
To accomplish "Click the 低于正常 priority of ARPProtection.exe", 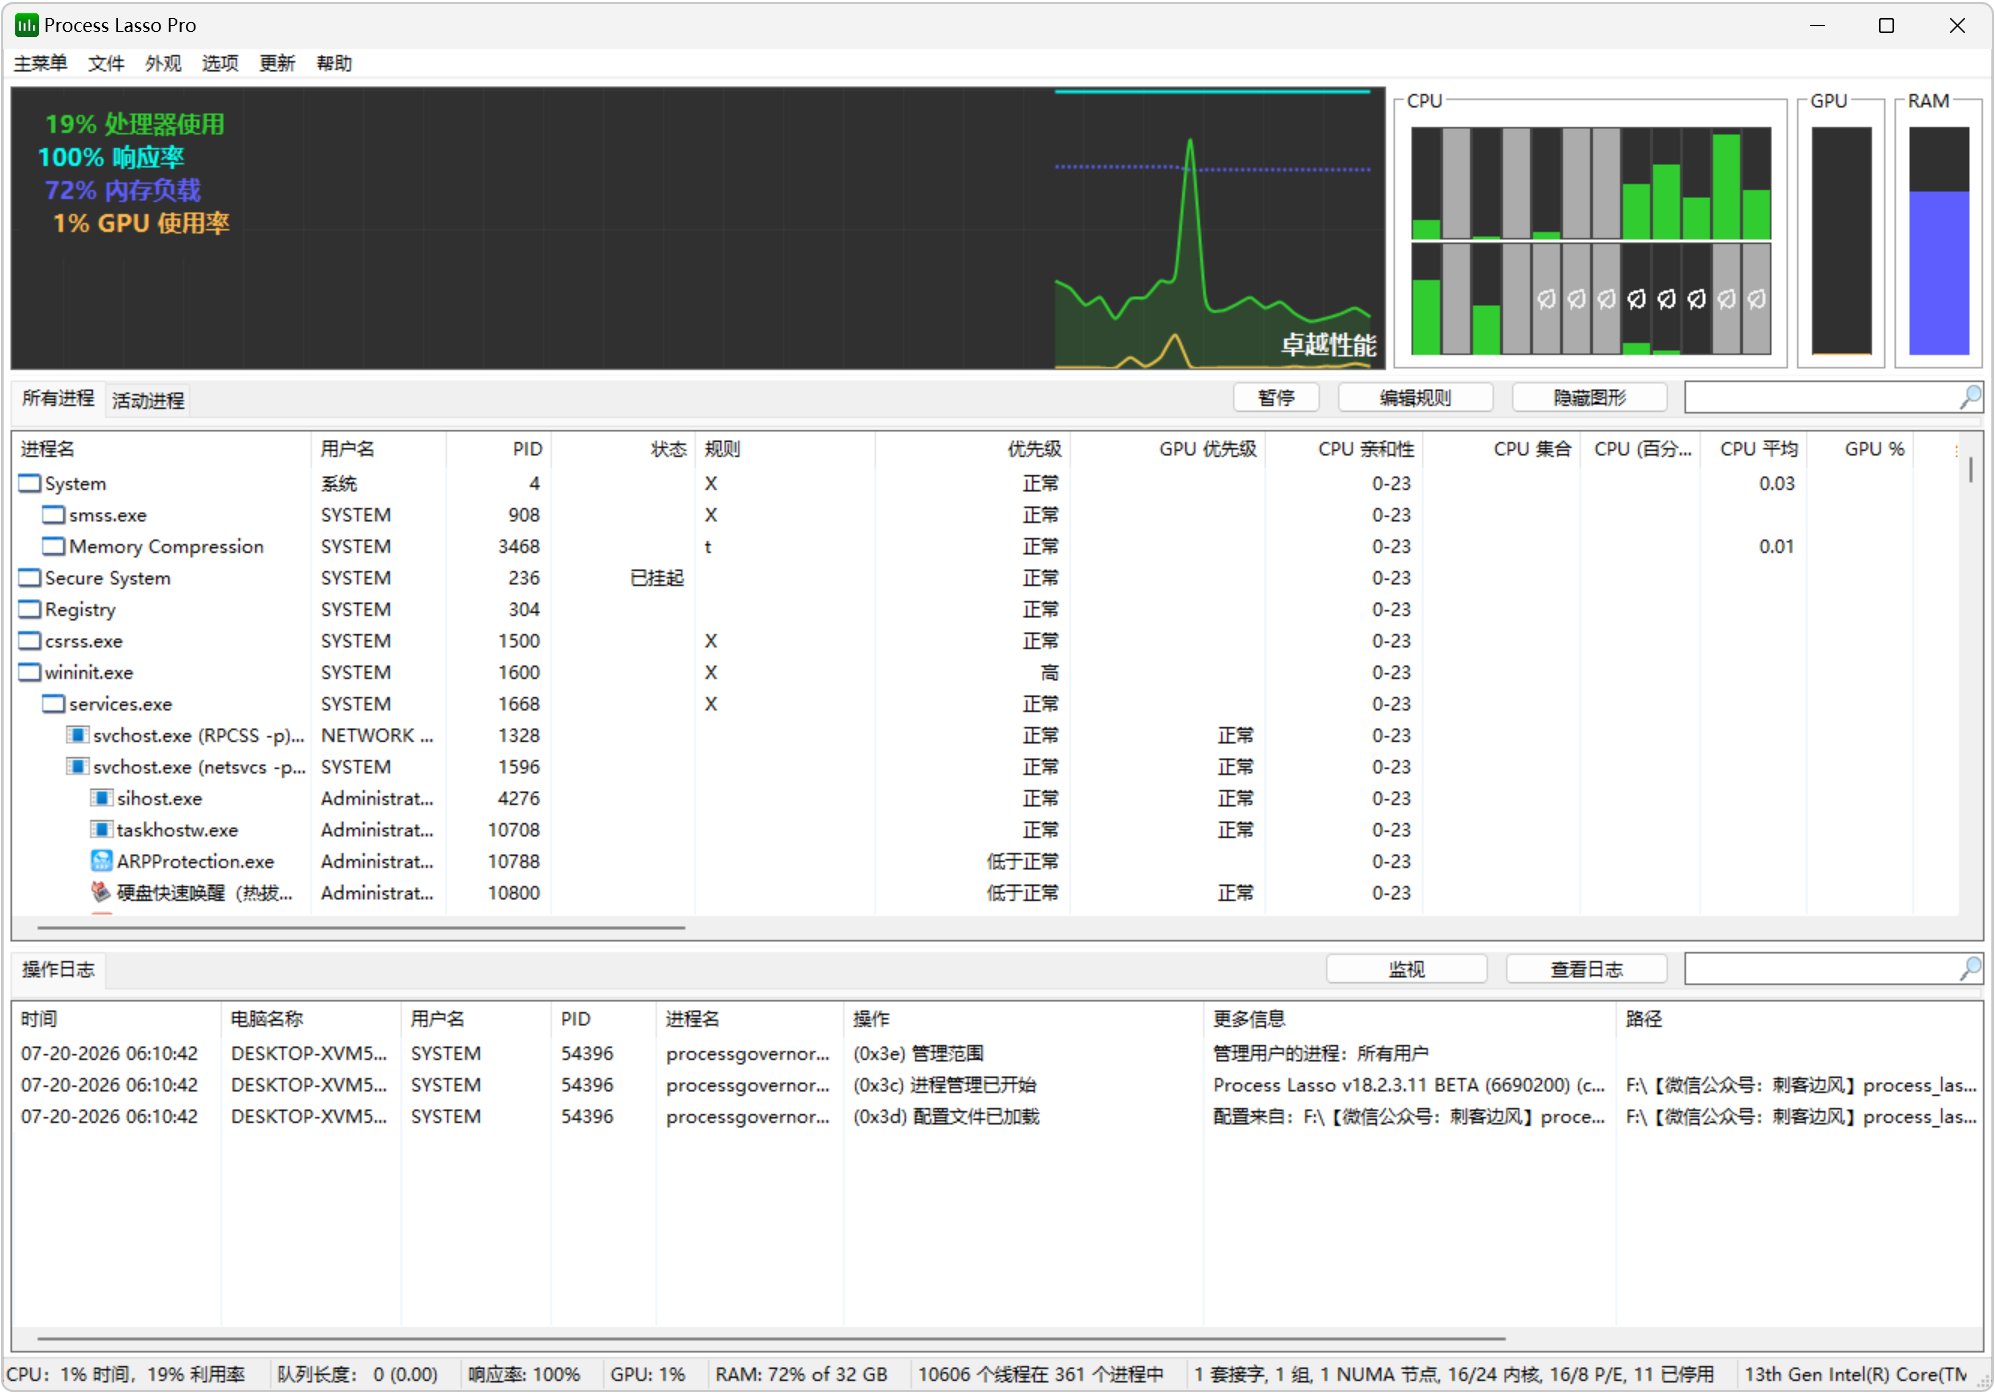I will click(x=1022, y=862).
